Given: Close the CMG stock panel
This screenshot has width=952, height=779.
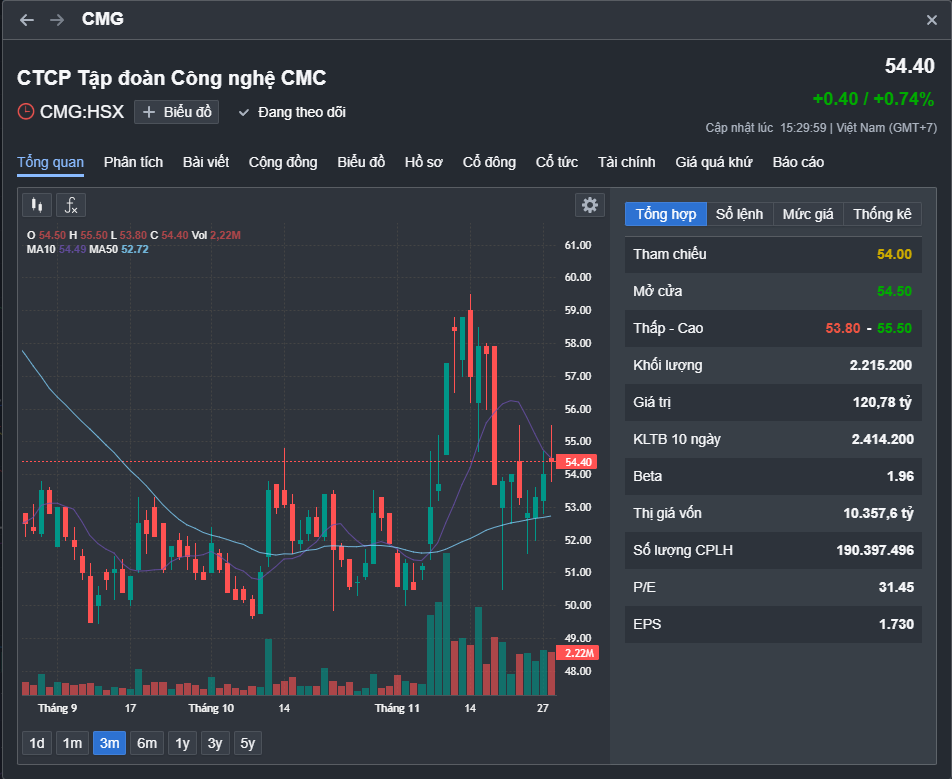Looking at the screenshot, I should pyautogui.click(x=932, y=20).
